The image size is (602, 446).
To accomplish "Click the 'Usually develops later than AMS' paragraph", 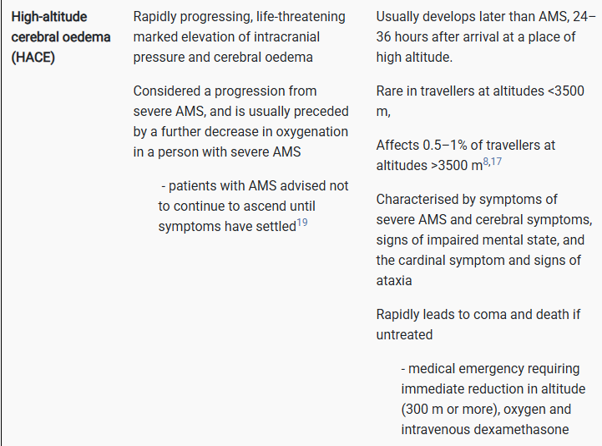I will 486,37.
